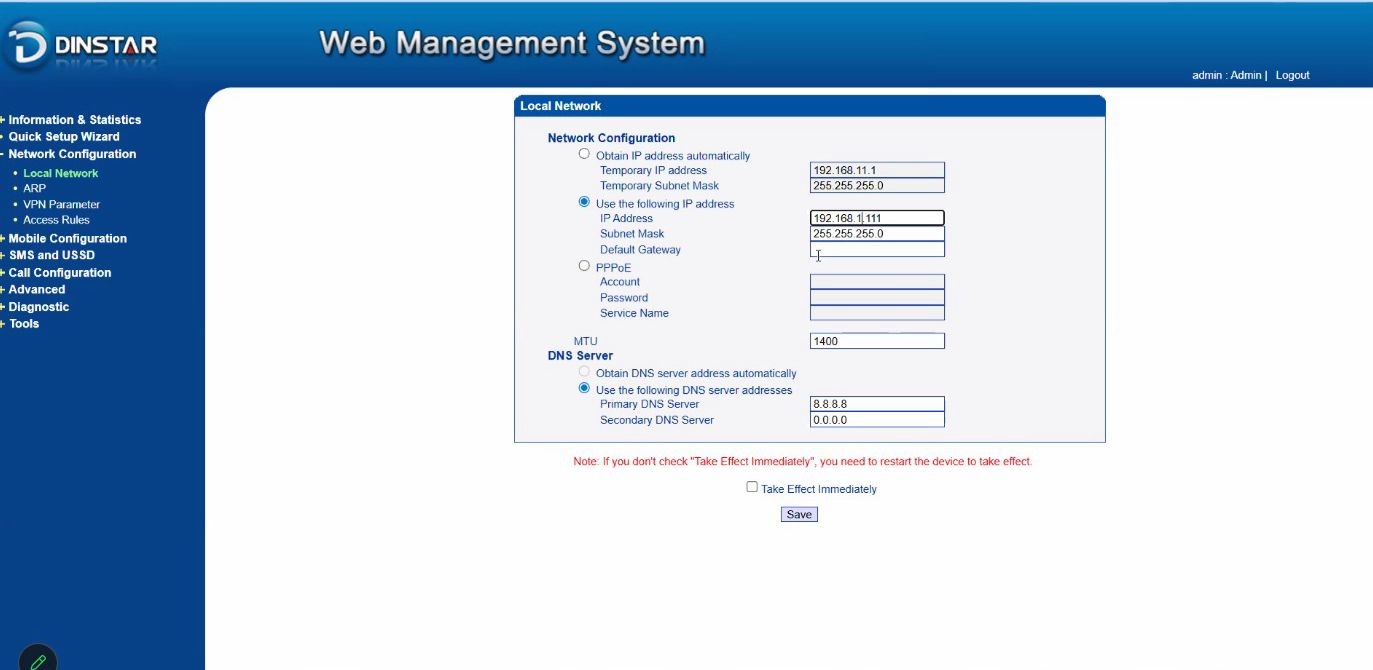Expand the Call Configuration section
Image resolution: width=1373 pixels, height=670 pixels.
click(59, 273)
